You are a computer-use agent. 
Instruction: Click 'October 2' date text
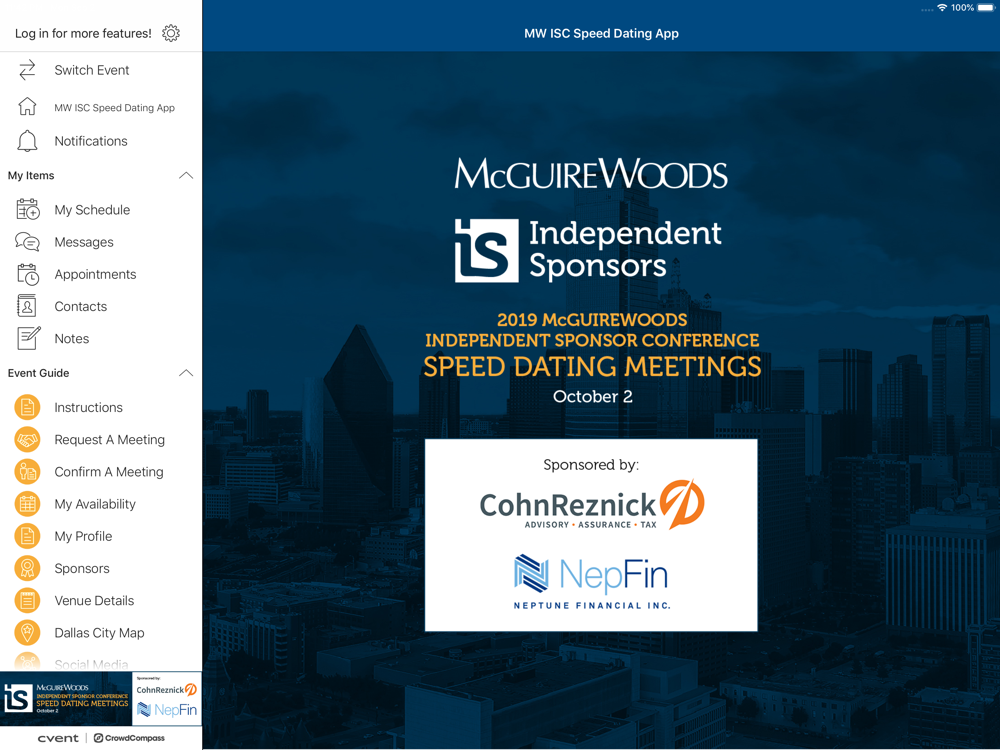[592, 397]
